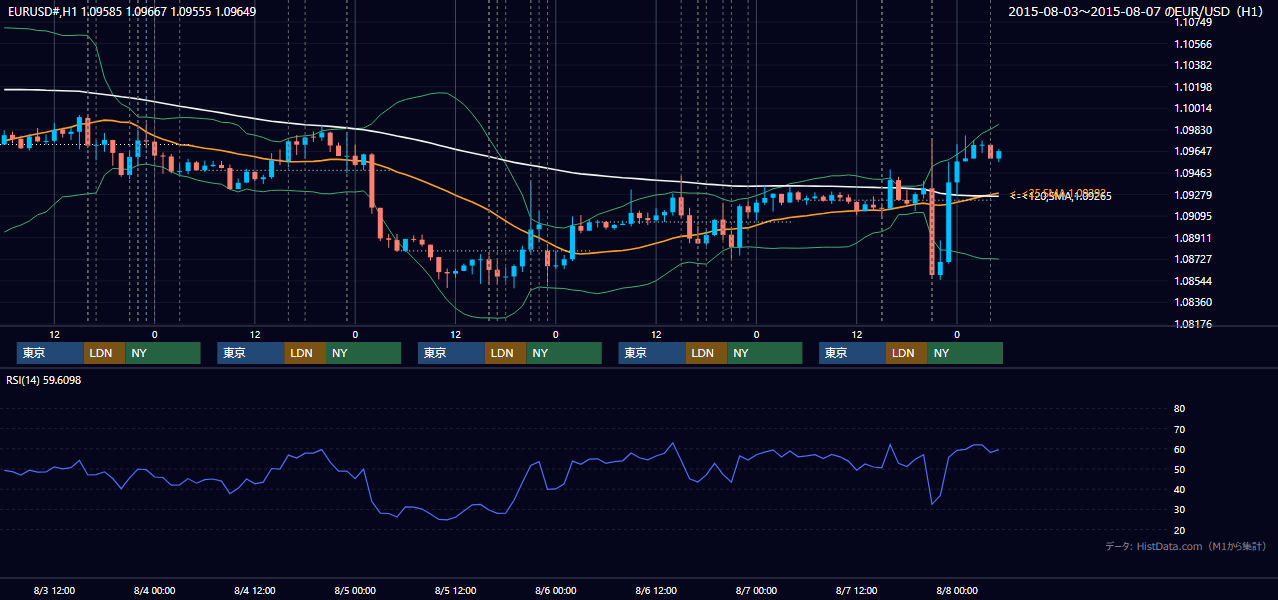Click price axis label 1.09463
1278x600 pixels.
point(1193,173)
